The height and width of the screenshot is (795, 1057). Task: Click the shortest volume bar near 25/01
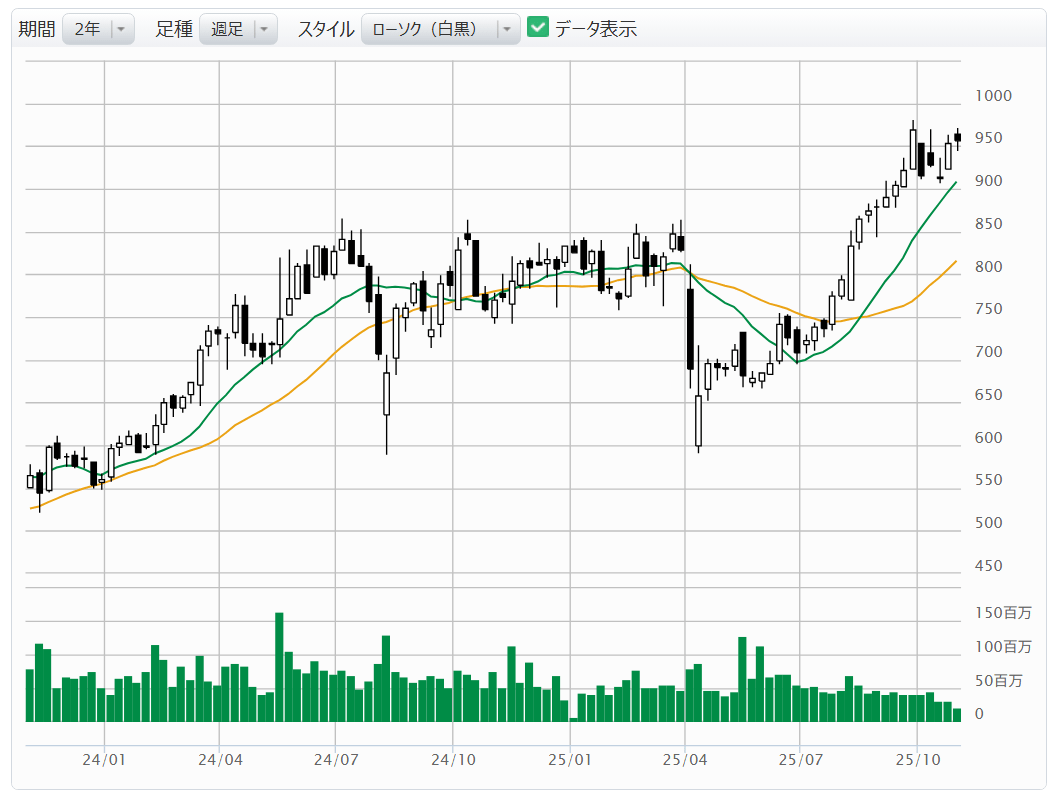(x=574, y=719)
